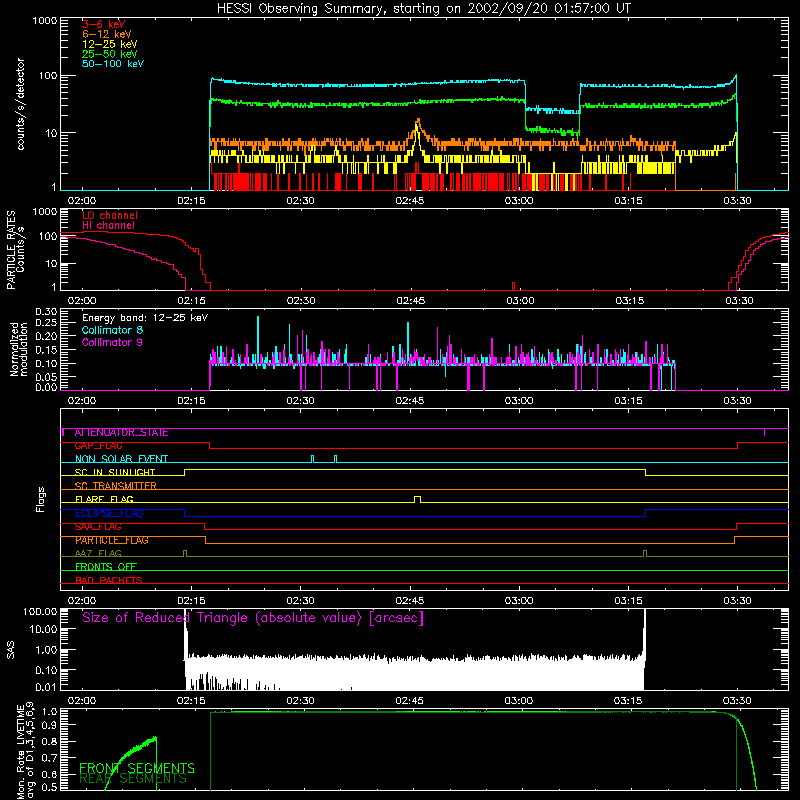Click the '100.00' value on the SAS axis
This screenshot has width=800, height=800.
point(40,612)
